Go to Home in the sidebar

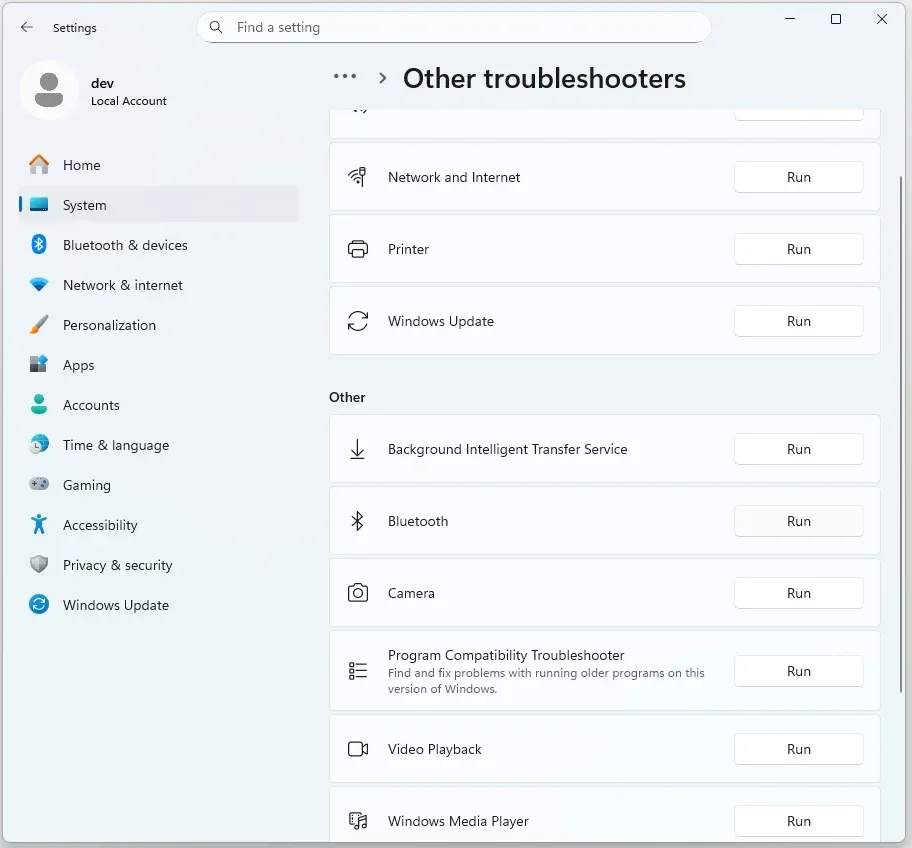[x=159, y=165]
